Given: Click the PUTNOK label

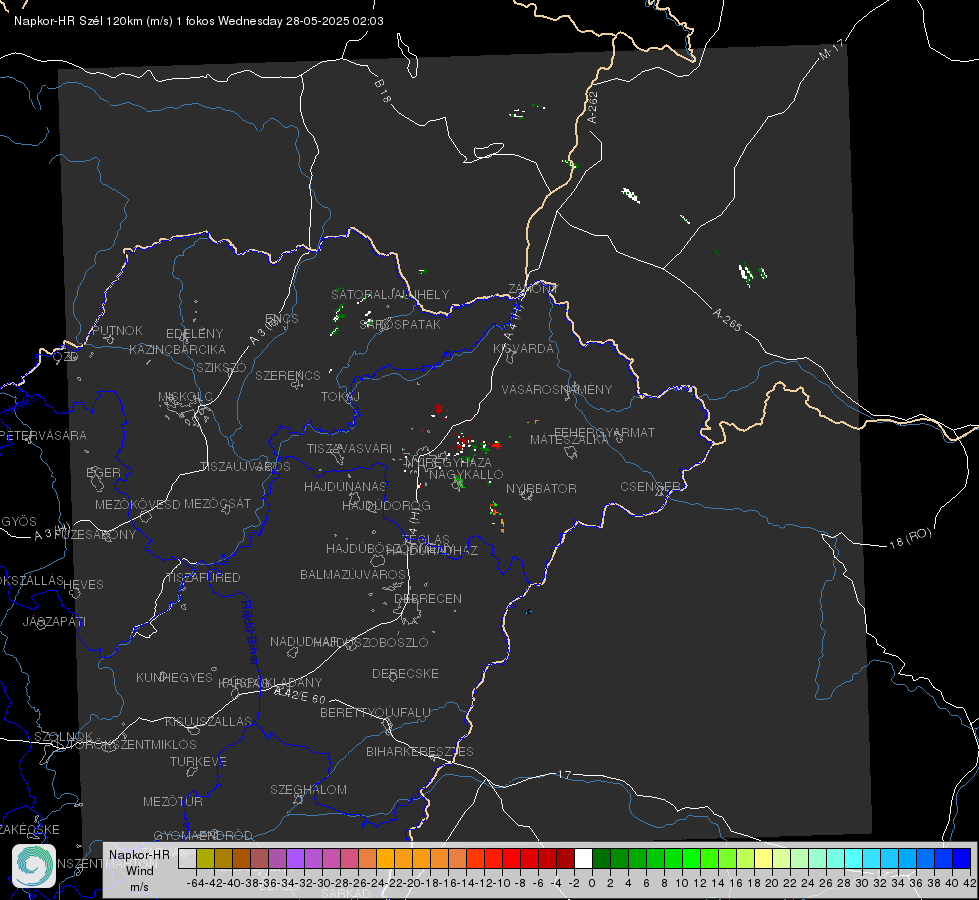Looking at the screenshot, I should [x=117, y=330].
